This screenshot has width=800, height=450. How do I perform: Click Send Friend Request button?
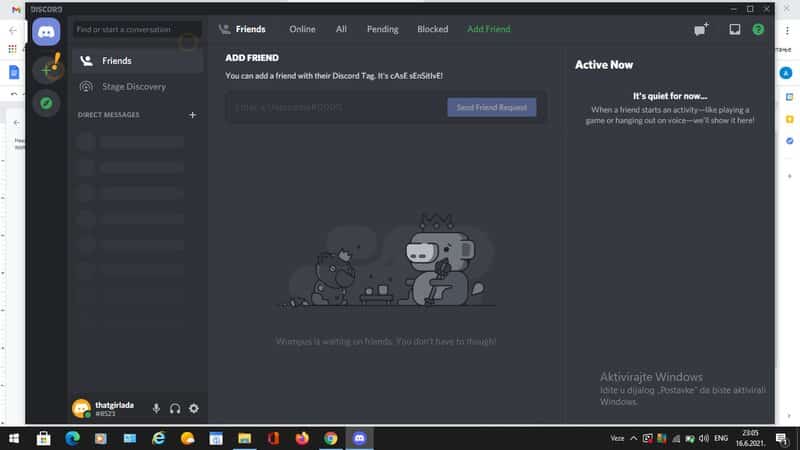pyautogui.click(x=492, y=107)
